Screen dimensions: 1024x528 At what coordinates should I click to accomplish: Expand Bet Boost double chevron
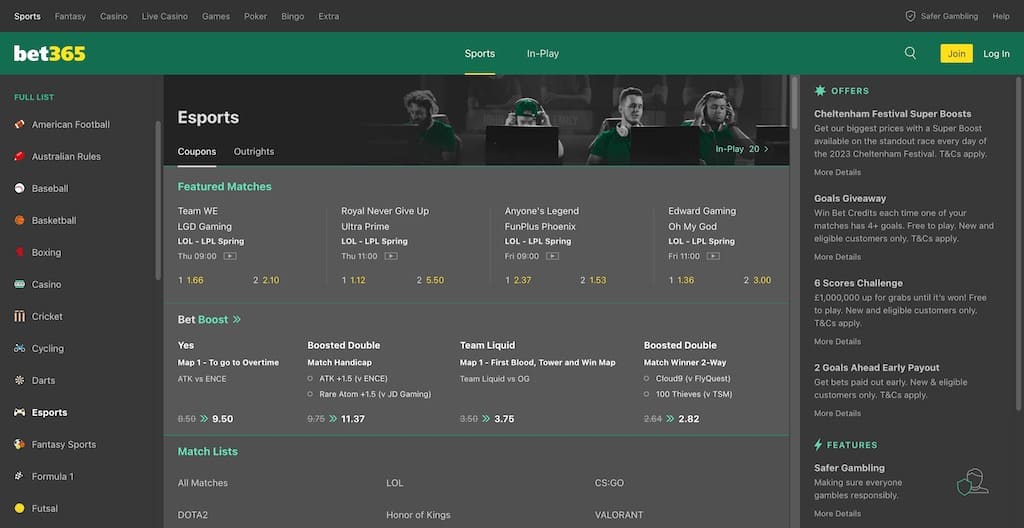236,320
